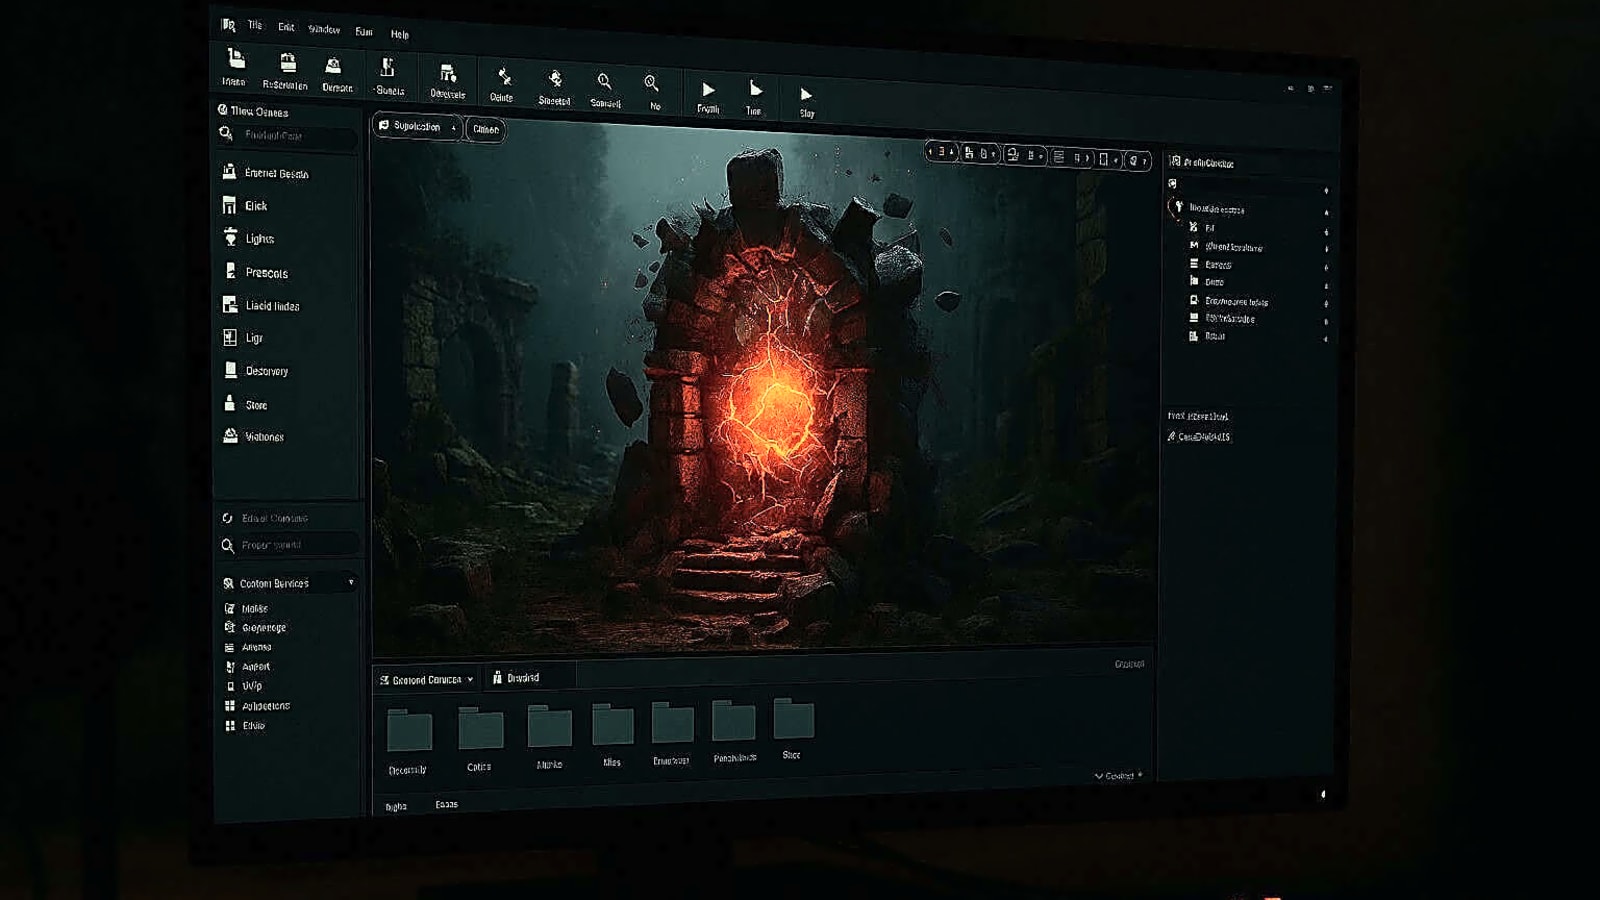Click the middle play-flag button labeled Tine
Screen dimensions: 1600x900
pos(754,98)
